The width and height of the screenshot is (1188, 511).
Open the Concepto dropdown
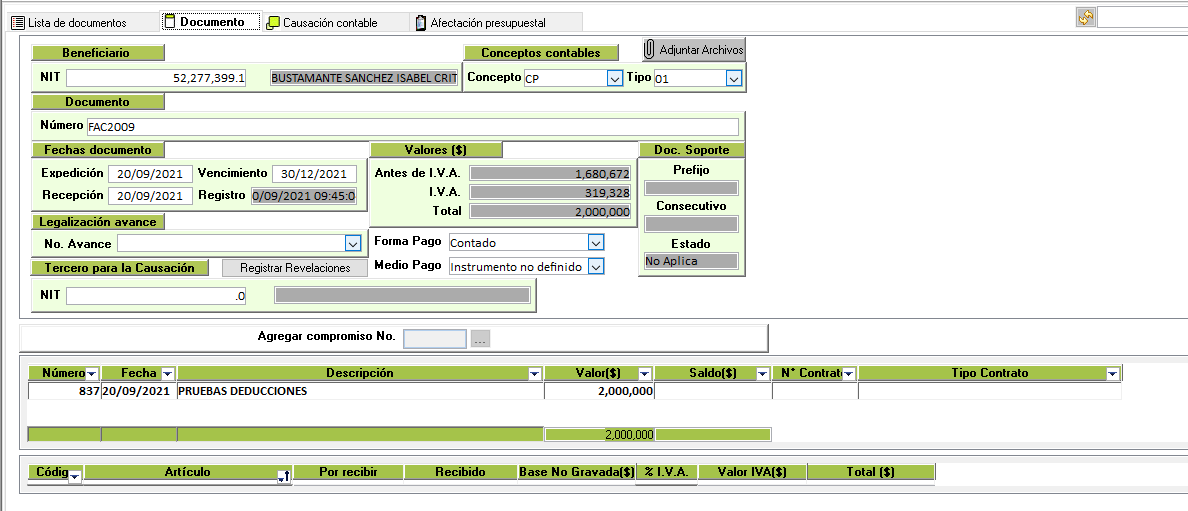[614, 78]
